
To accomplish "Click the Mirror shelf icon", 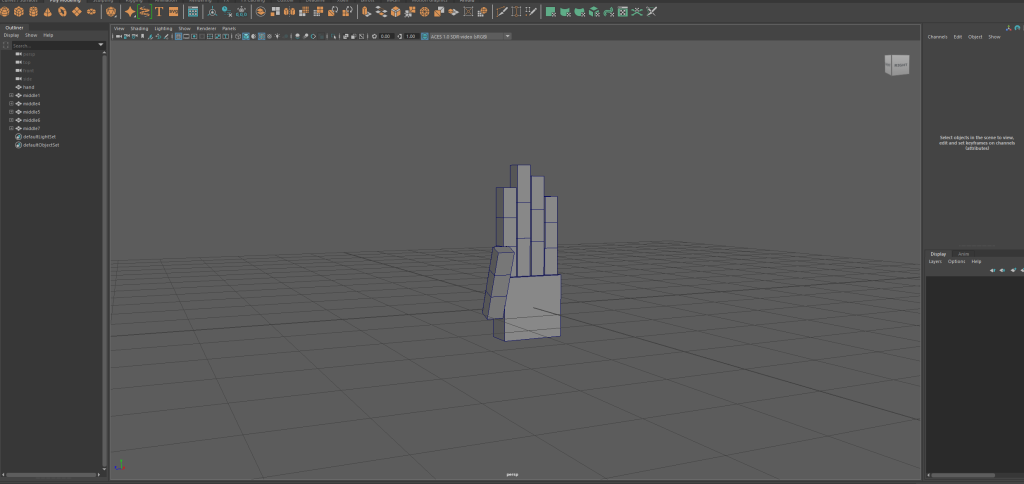I will 289,12.
